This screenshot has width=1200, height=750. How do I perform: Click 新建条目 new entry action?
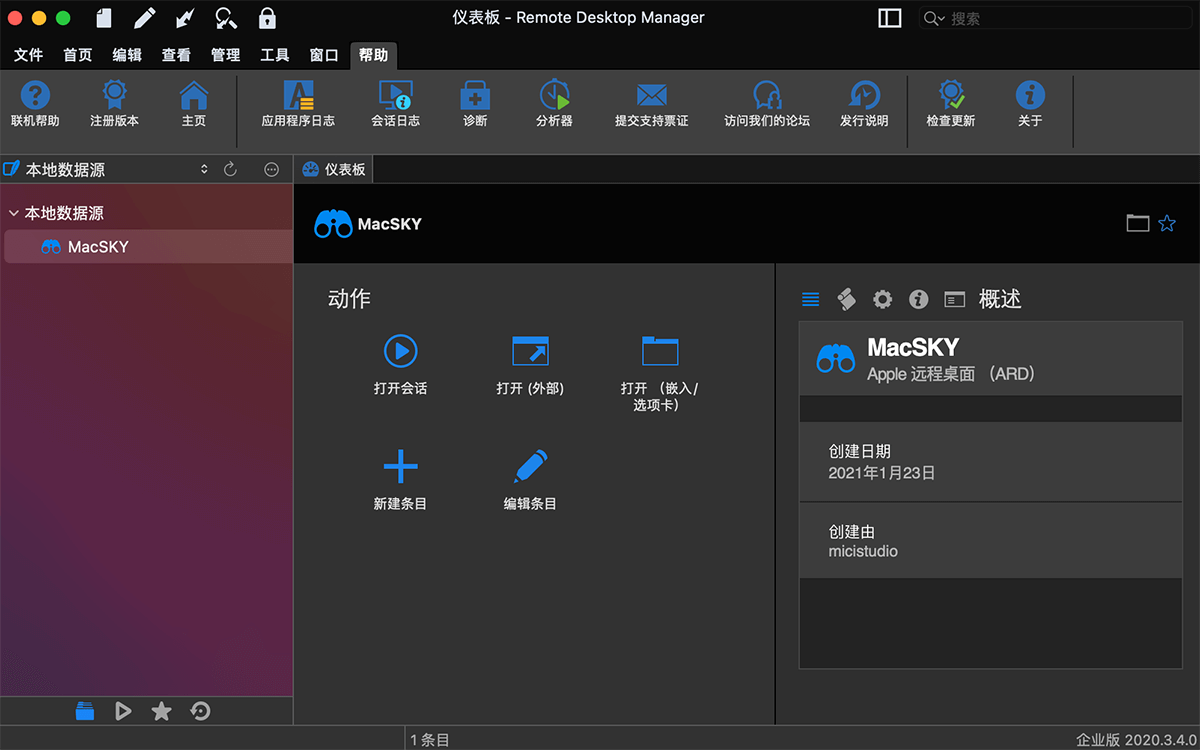[x=400, y=480]
